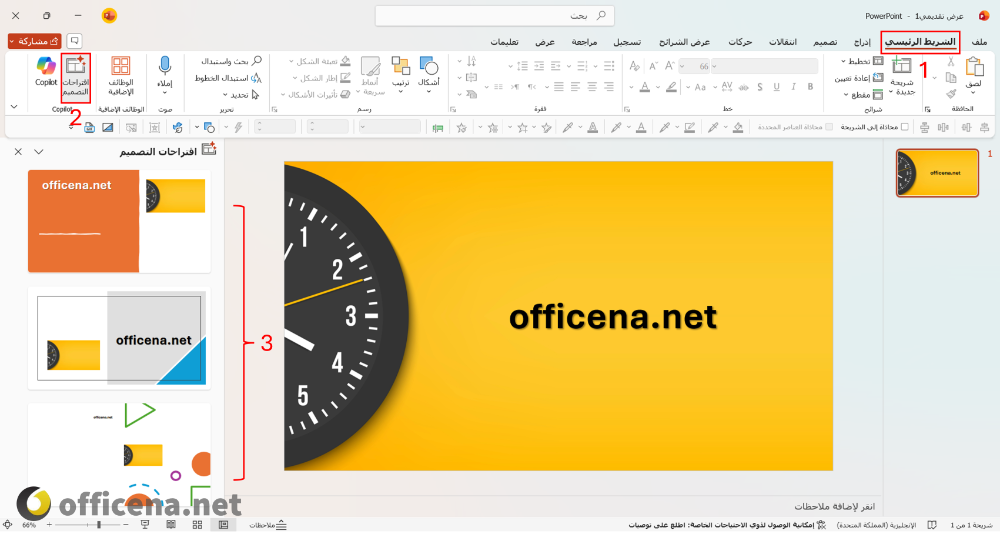Decrease font size icon
The width and height of the screenshot is (1000, 544).
click(x=652, y=66)
